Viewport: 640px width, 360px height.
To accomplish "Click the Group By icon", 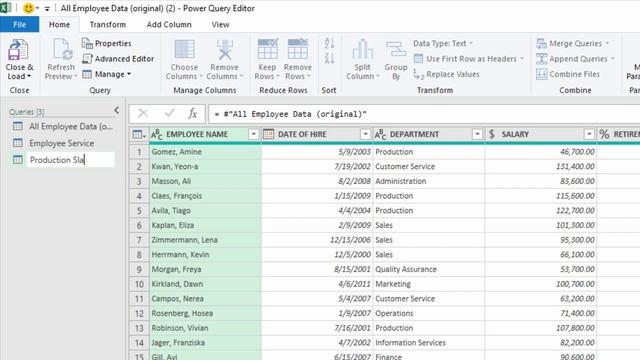I will pos(396,50).
